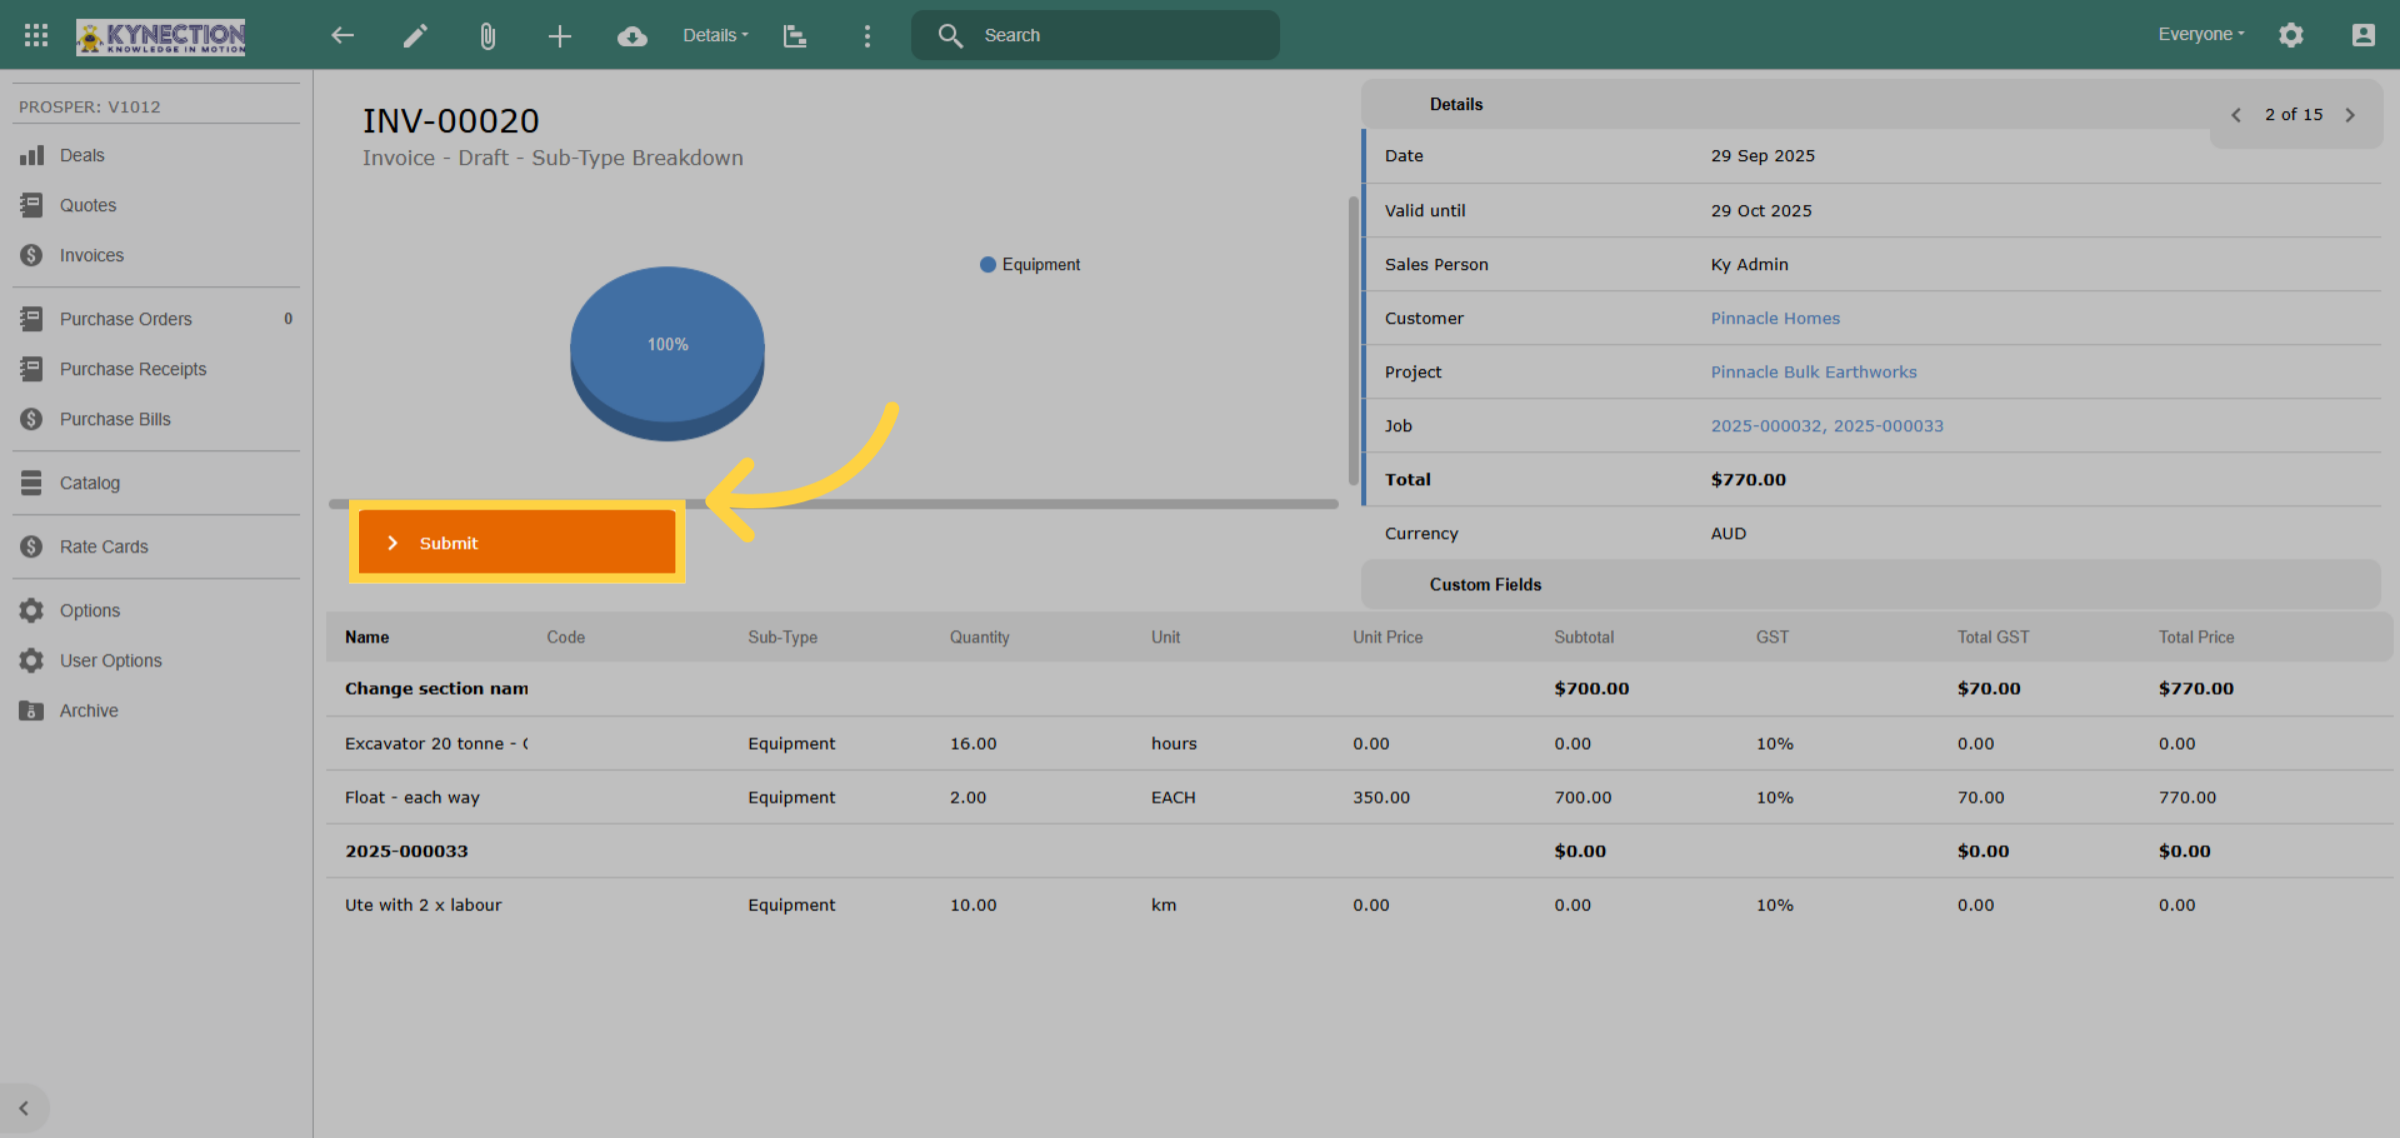The width and height of the screenshot is (2400, 1138).
Task: Click the Ky Admin sales person value
Action: click(1749, 265)
